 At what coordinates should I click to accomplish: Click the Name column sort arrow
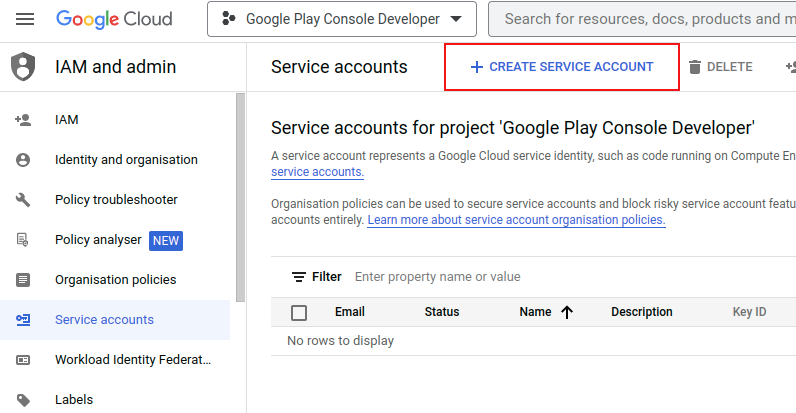click(x=567, y=313)
